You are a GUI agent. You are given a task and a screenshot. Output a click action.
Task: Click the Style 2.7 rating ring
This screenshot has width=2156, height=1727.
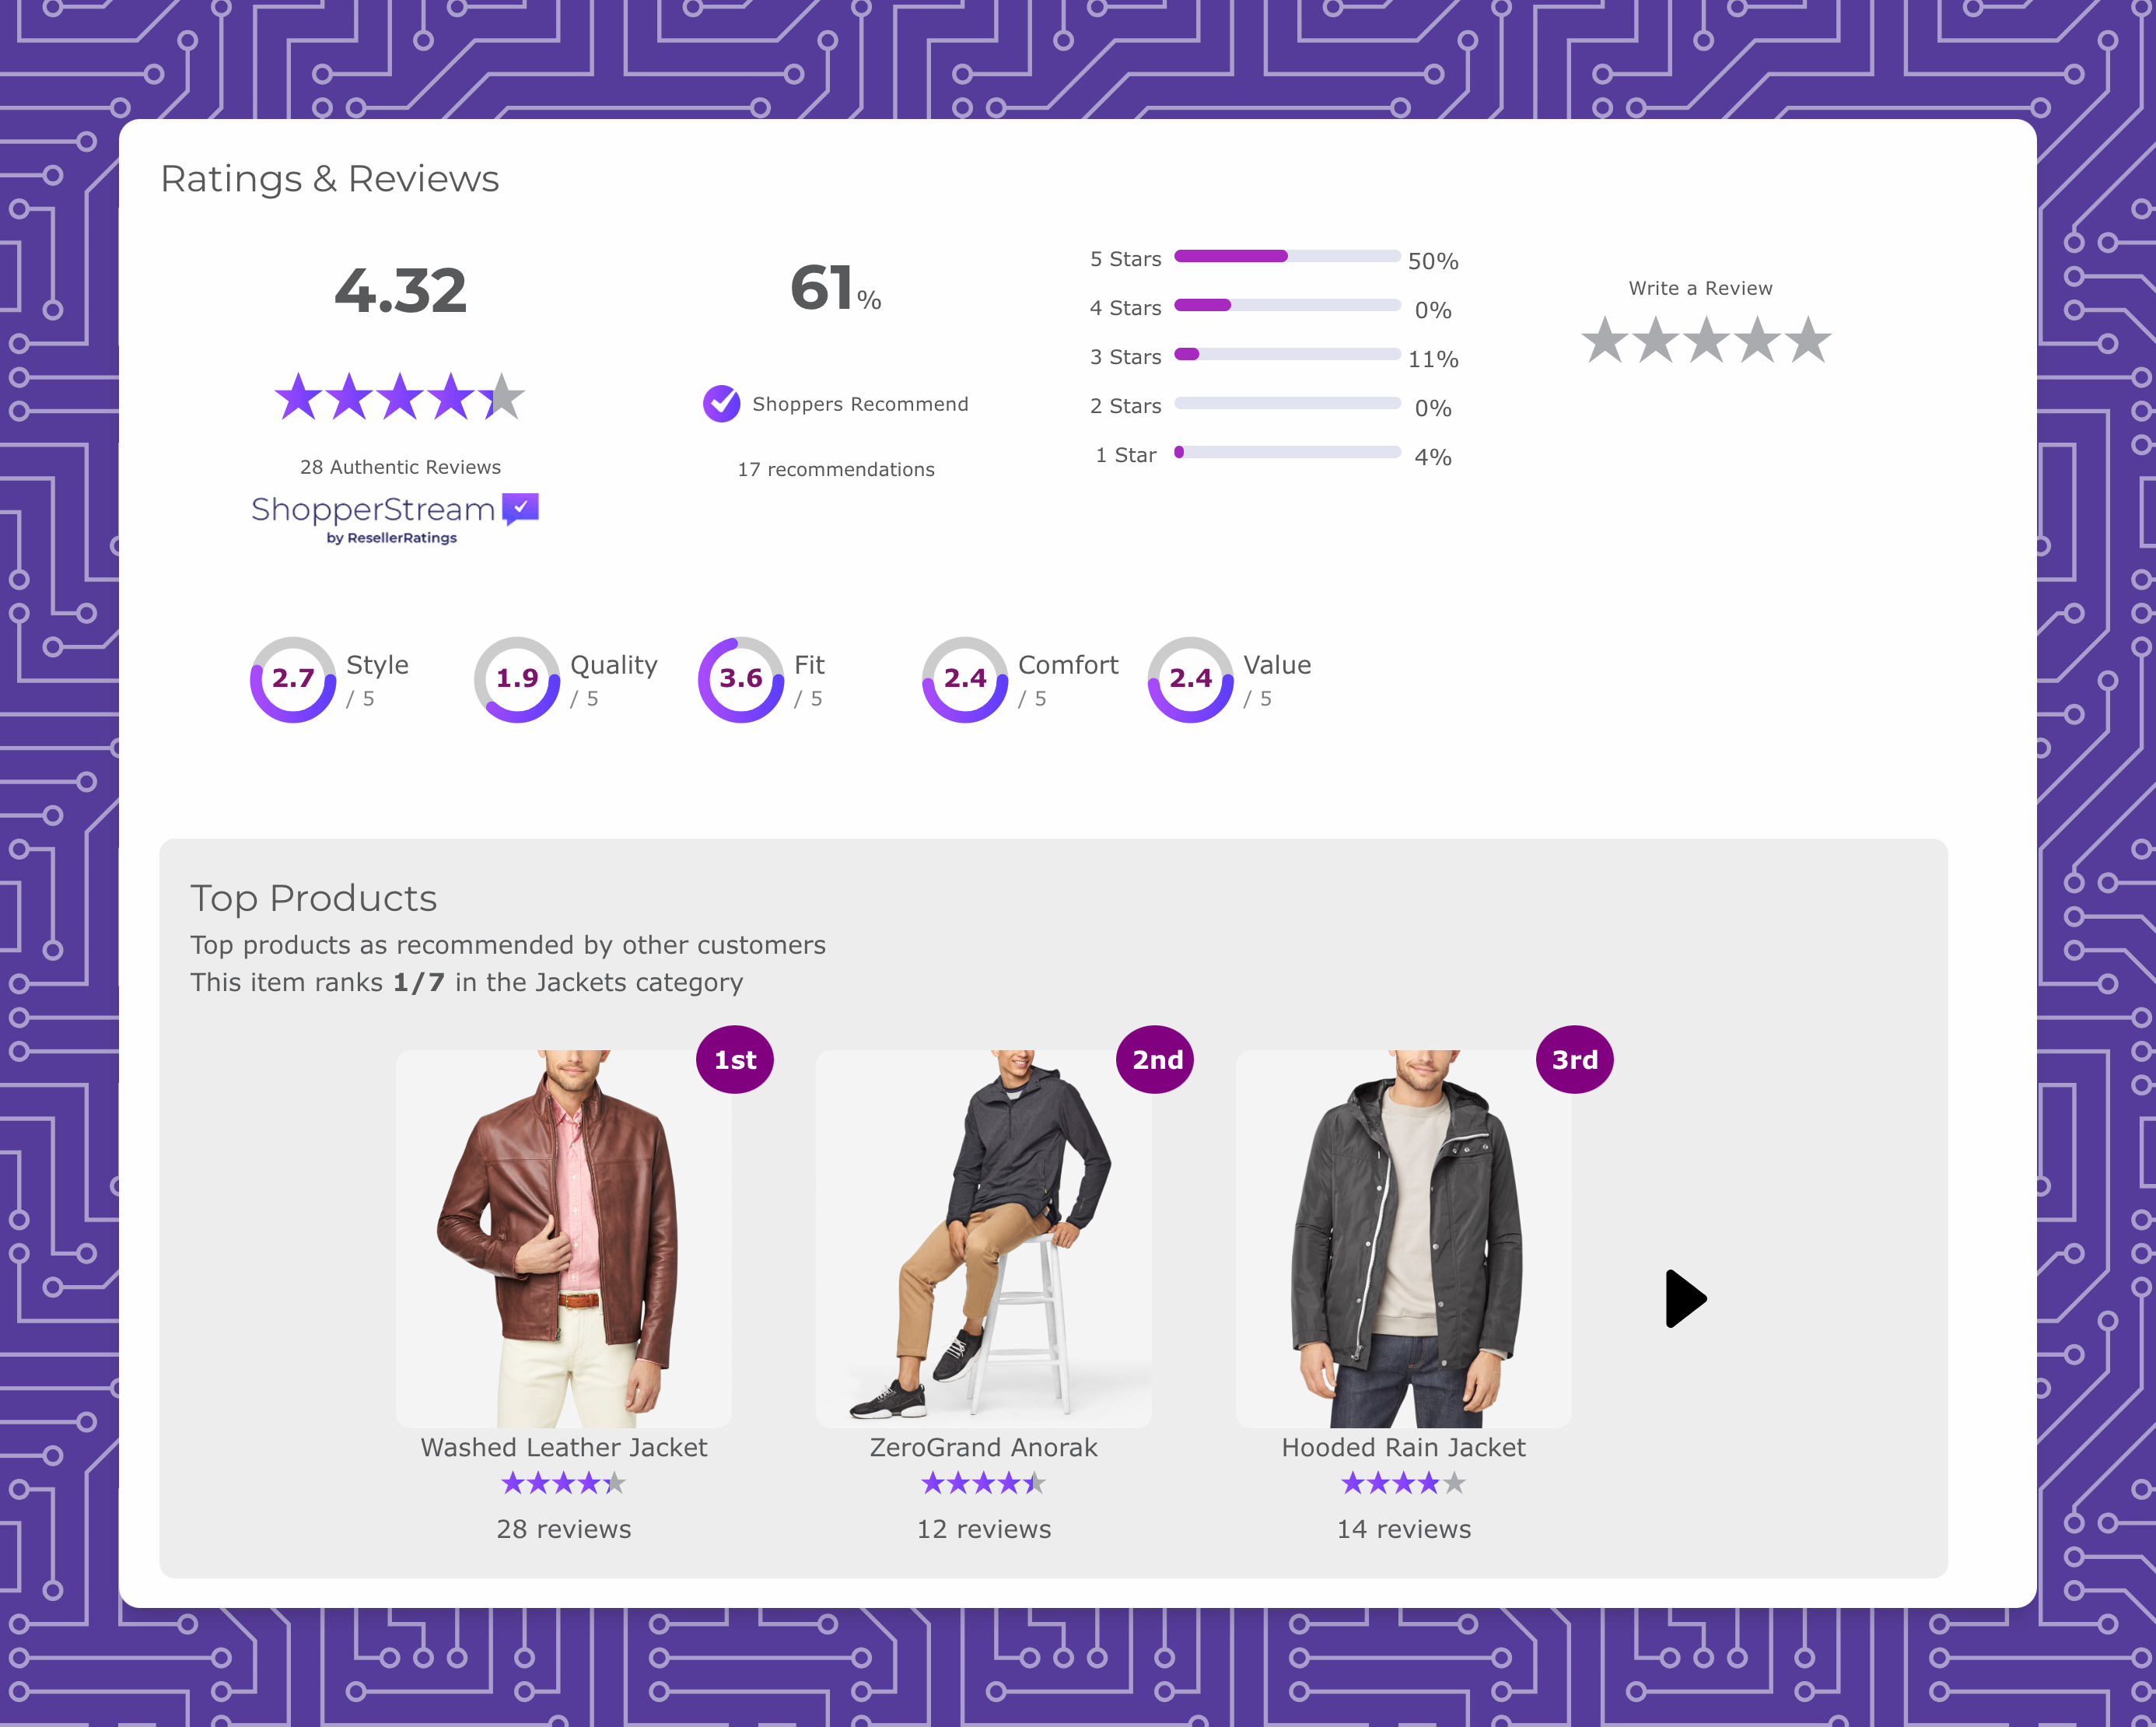pyautogui.click(x=293, y=679)
